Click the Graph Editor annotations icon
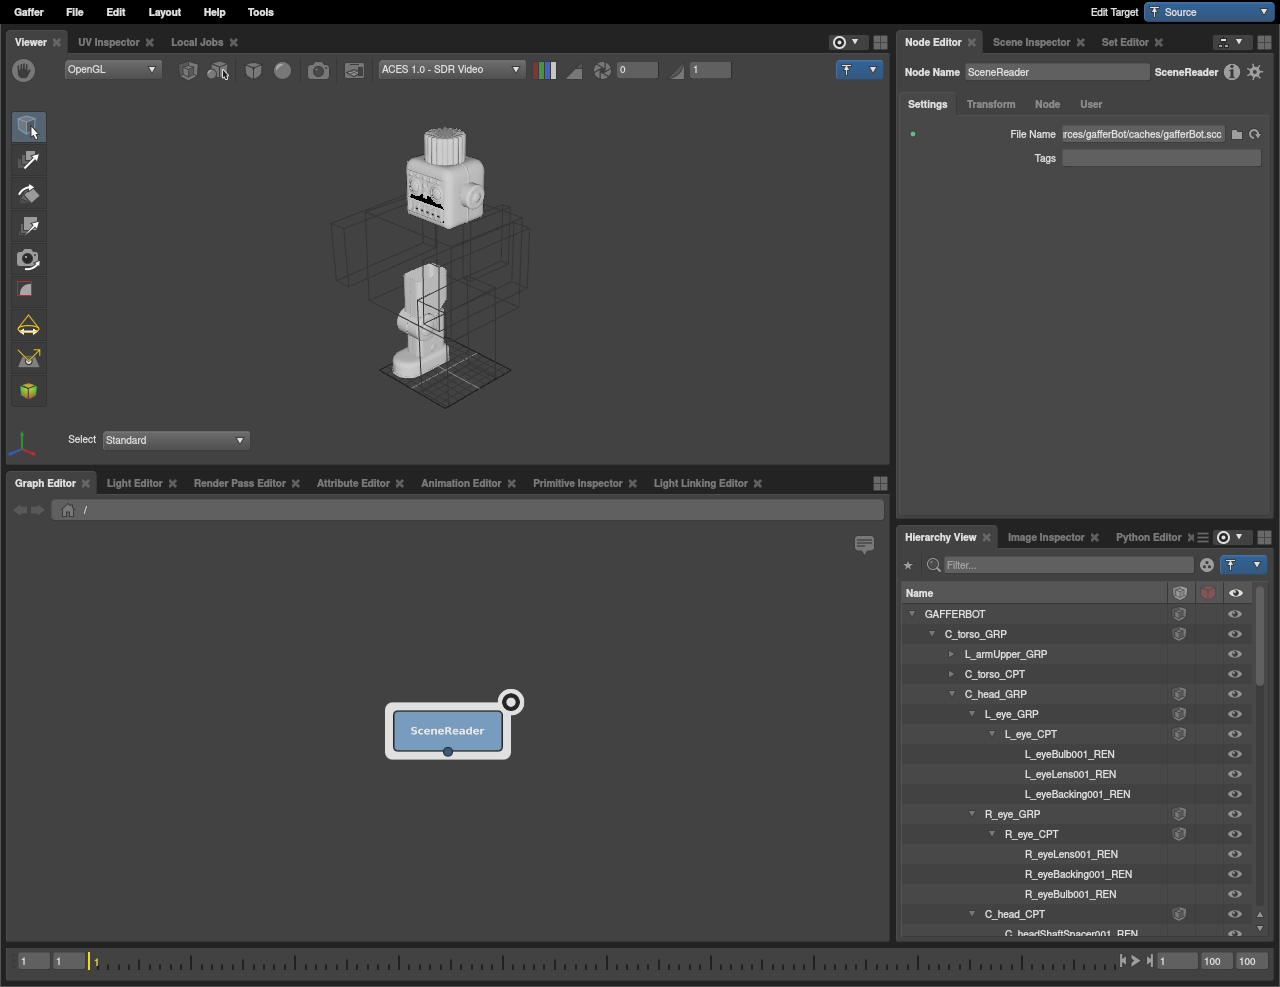Viewport: 1280px width, 987px height. tap(865, 545)
